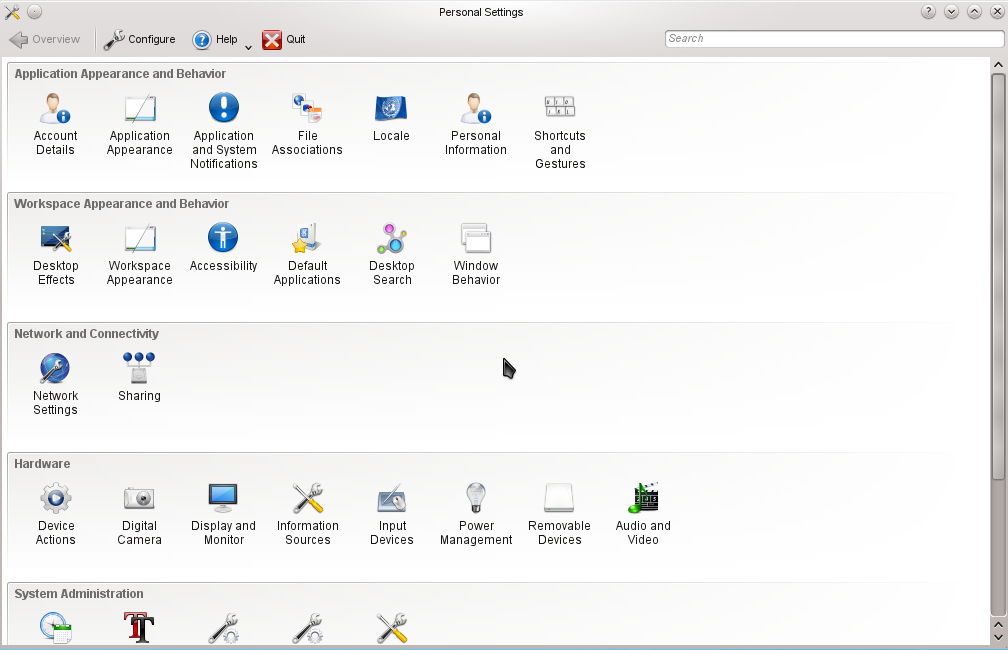Open Desktop Search settings
Screen dimensions: 1008x650
(392, 254)
